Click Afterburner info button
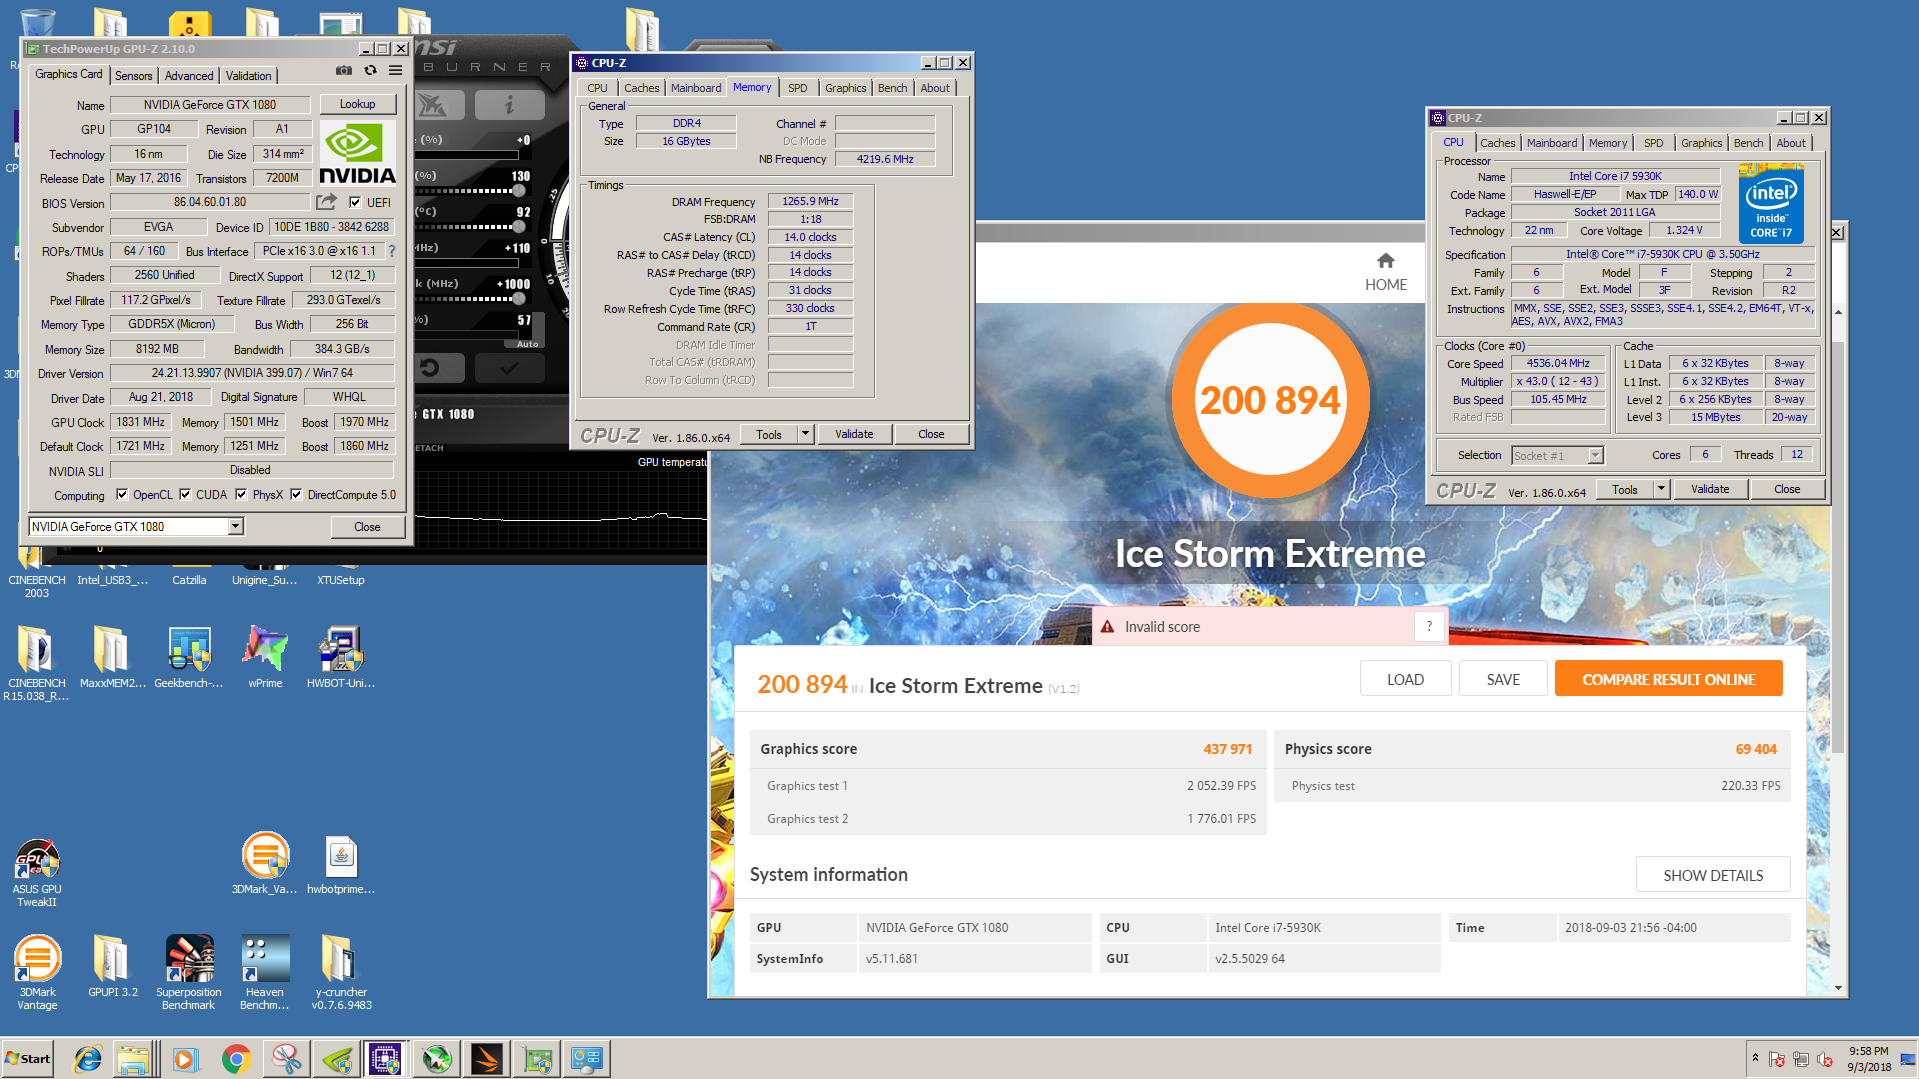Viewport: 1919px width, 1079px height. coord(509,104)
